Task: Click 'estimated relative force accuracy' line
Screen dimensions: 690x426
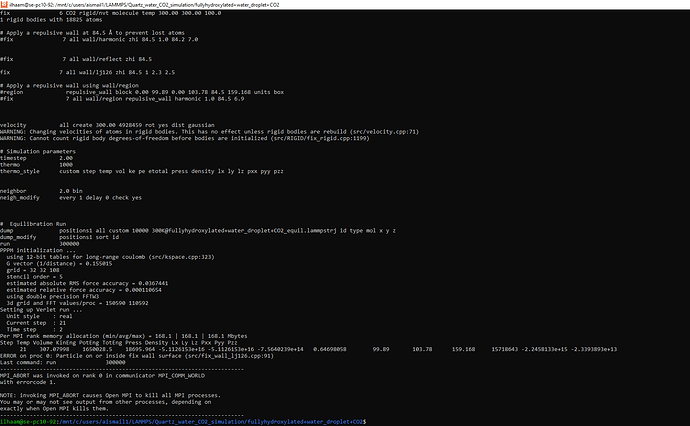Action: click(84, 290)
